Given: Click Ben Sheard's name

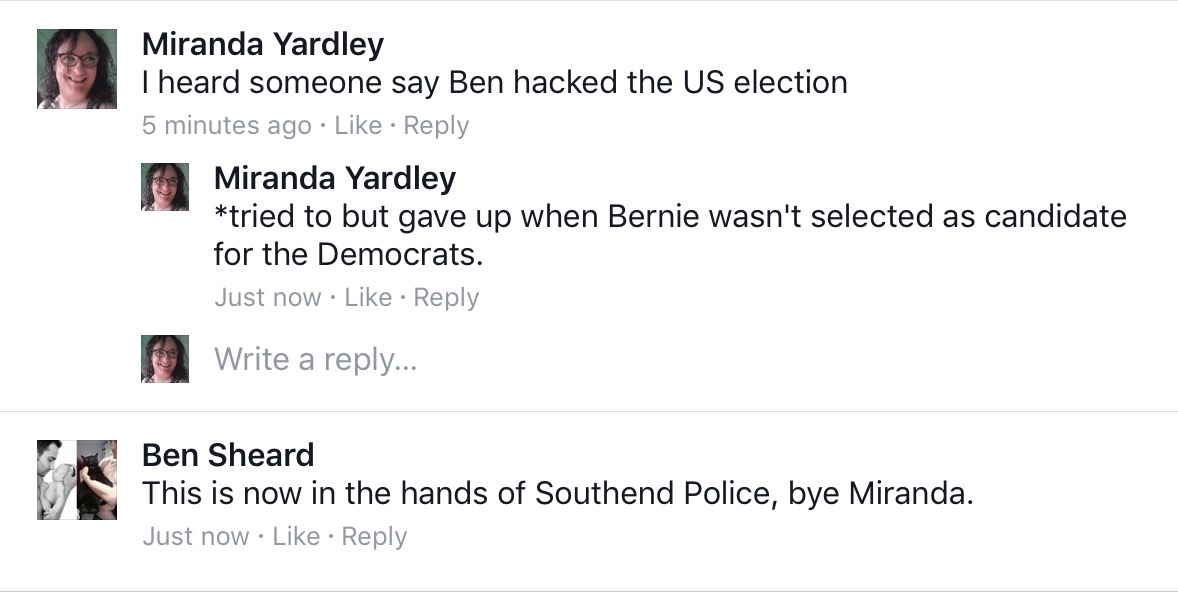Looking at the screenshot, I should (228, 456).
